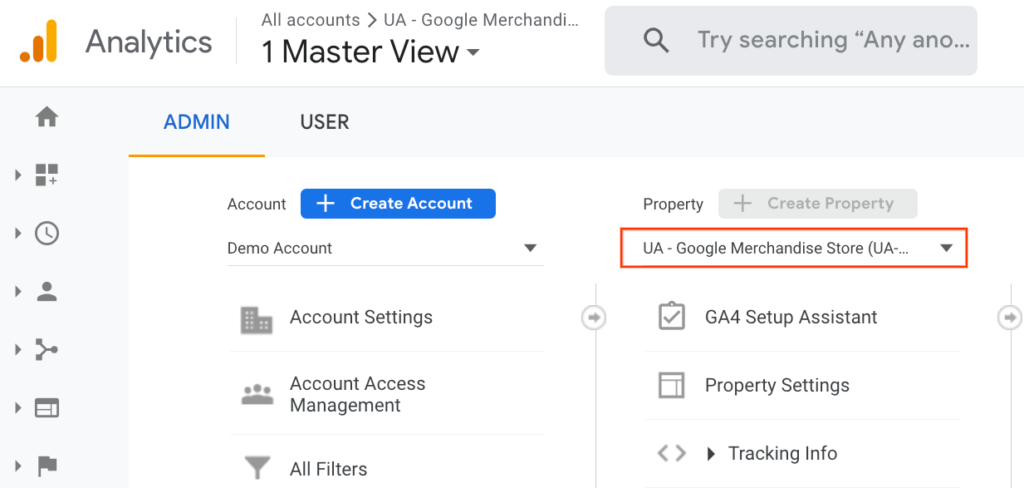Open Account Settings
The width and height of the screenshot is (1024, 488).
pyautogui.click(x=361, y=318)
